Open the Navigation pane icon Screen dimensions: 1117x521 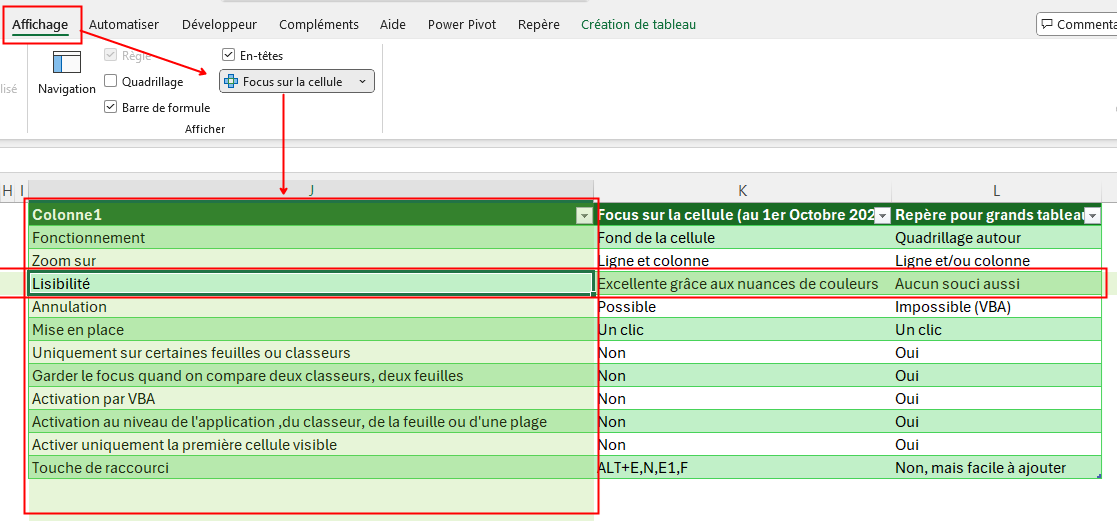pyautogui.click(x=66, y=64)
